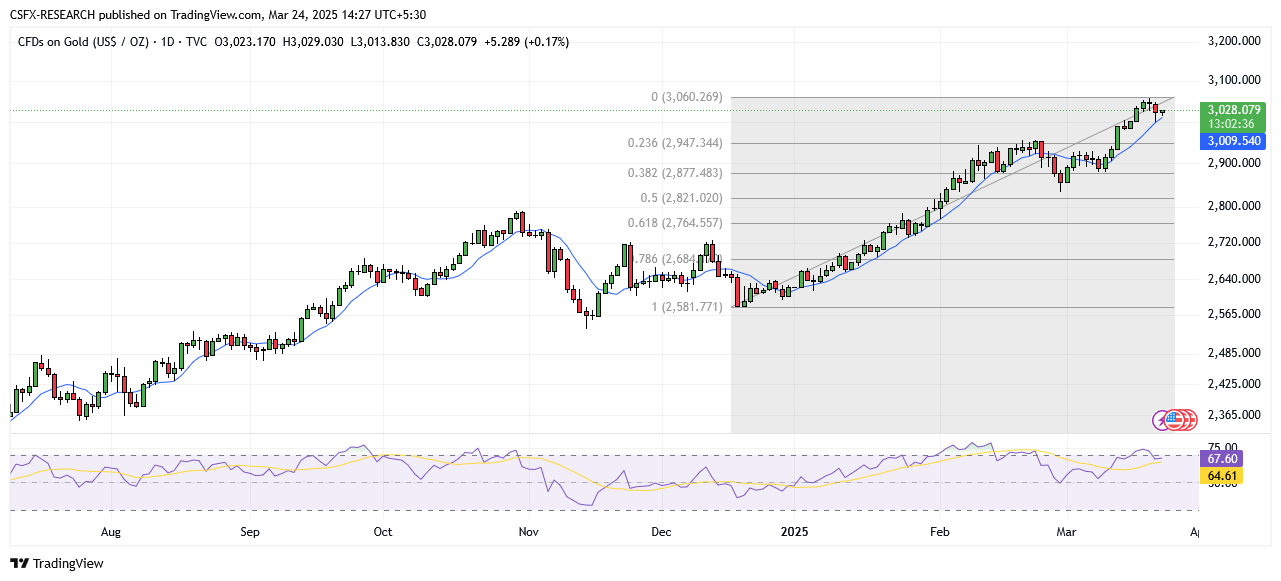Click the Oct label on the time axis
Viewport: 1281px width, 581px height.
tap(382, 532)
